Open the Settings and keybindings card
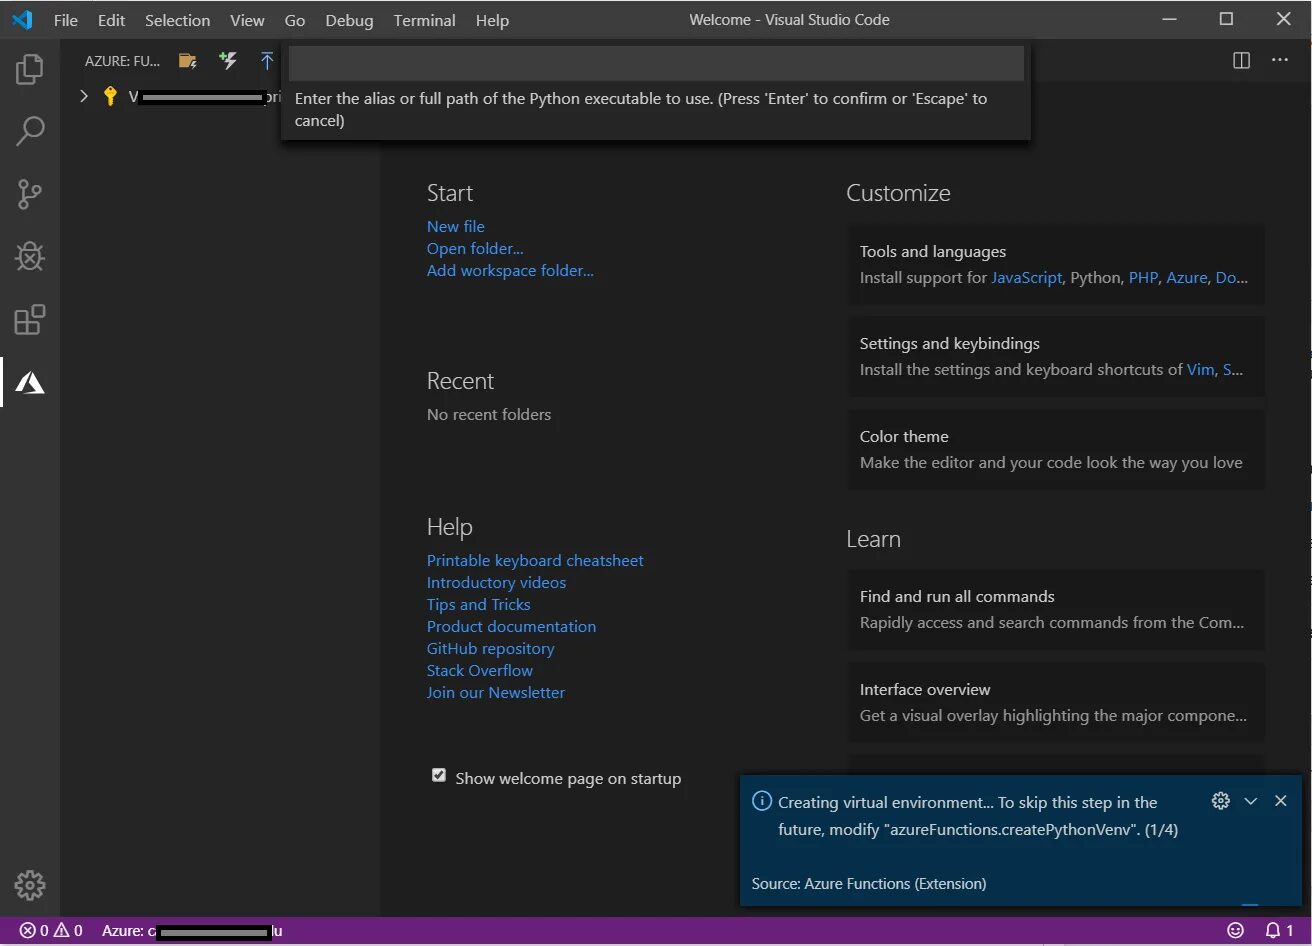1312x946 pixels. pyautogui.click(x=1056, y=356)
